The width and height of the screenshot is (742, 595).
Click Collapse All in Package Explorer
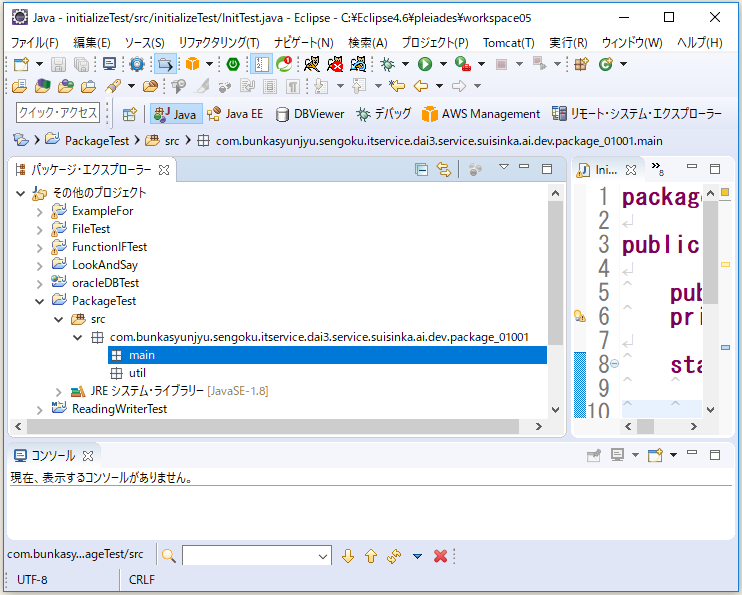click(x=421, y=169)
